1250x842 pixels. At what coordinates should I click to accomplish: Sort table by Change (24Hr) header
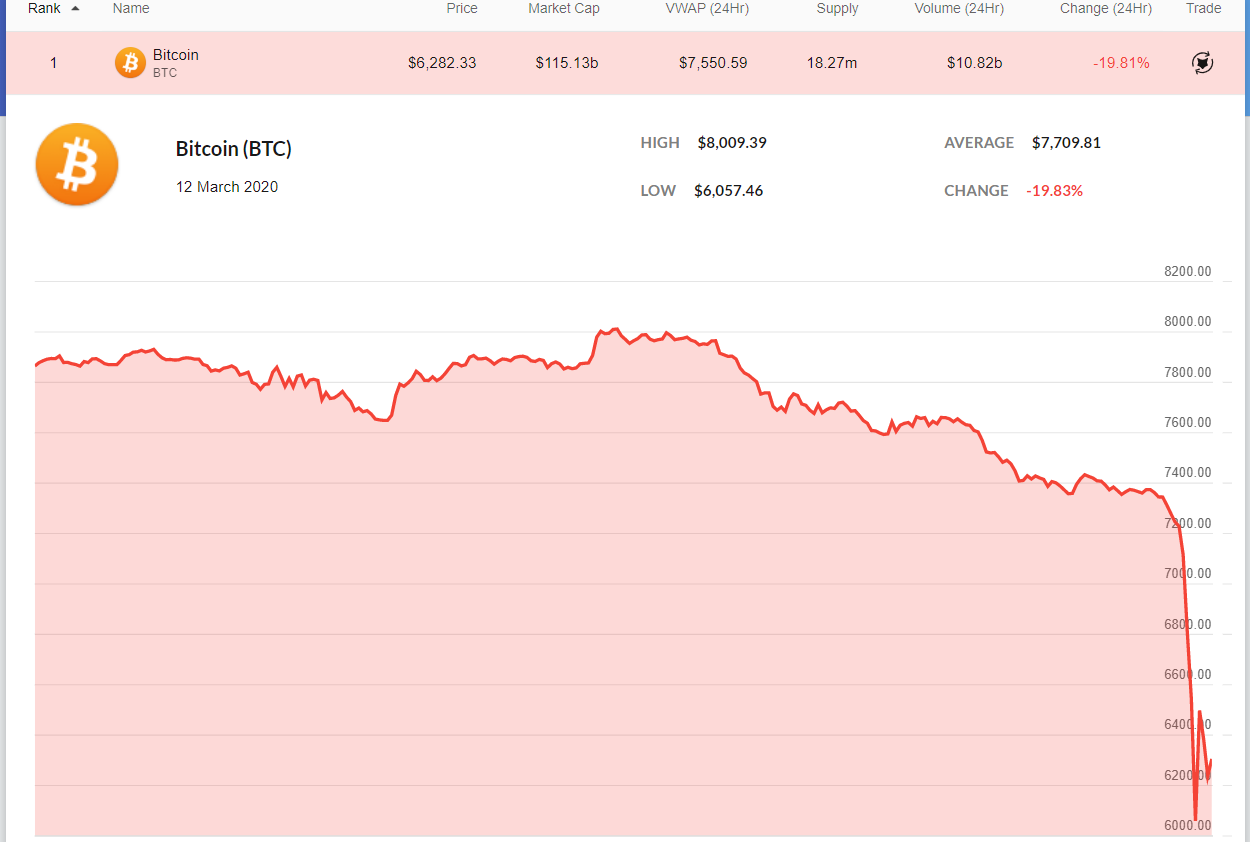pos(1106,8)
